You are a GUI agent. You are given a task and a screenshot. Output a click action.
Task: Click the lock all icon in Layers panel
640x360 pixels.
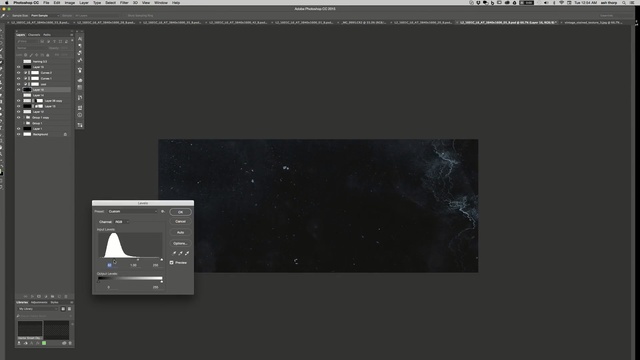(x=48, y=55)
